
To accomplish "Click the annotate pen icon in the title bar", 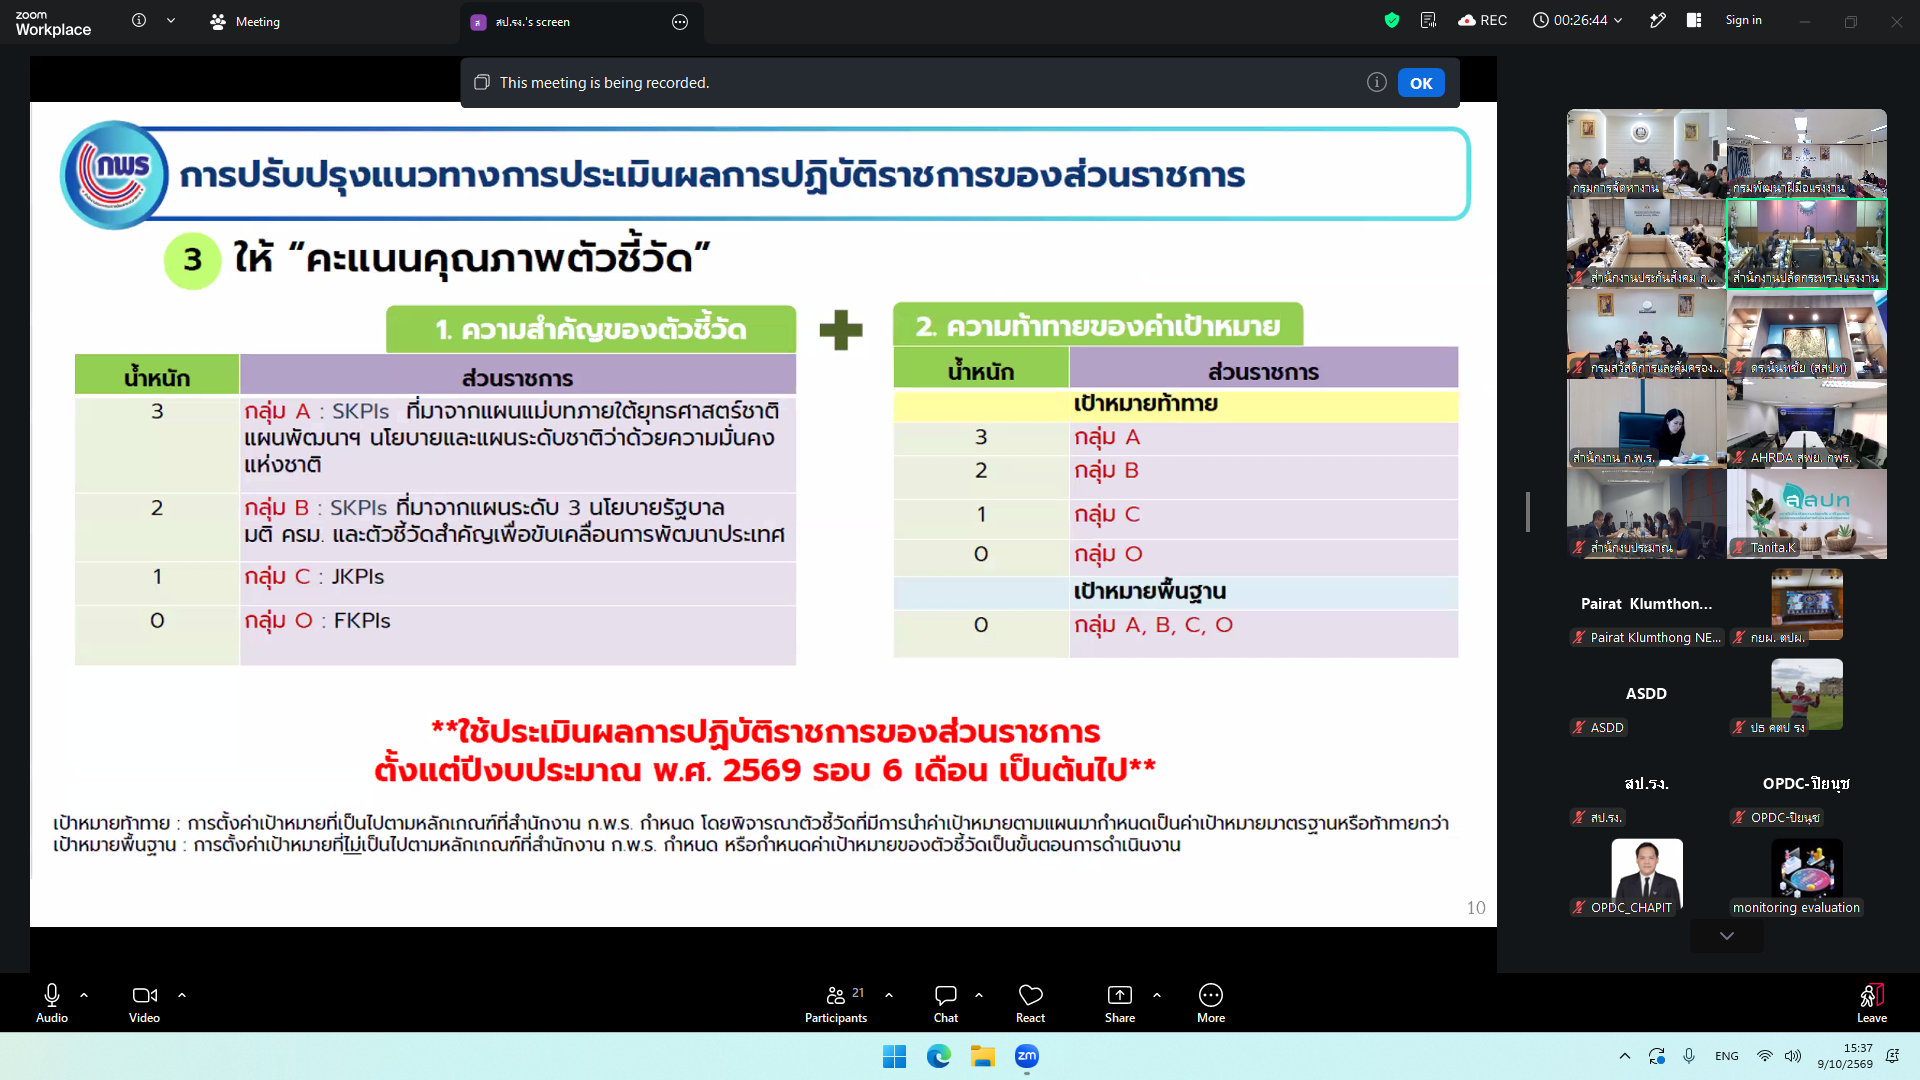I will 1658,20.
